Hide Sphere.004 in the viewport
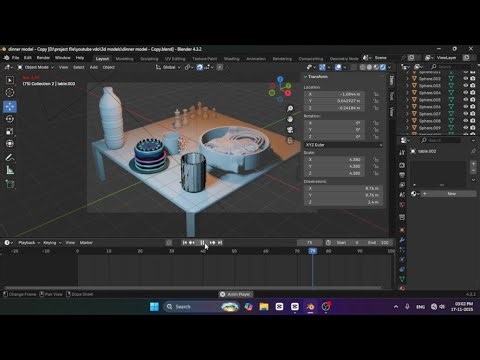The image size is (480, 360). [x=466, y=93]
